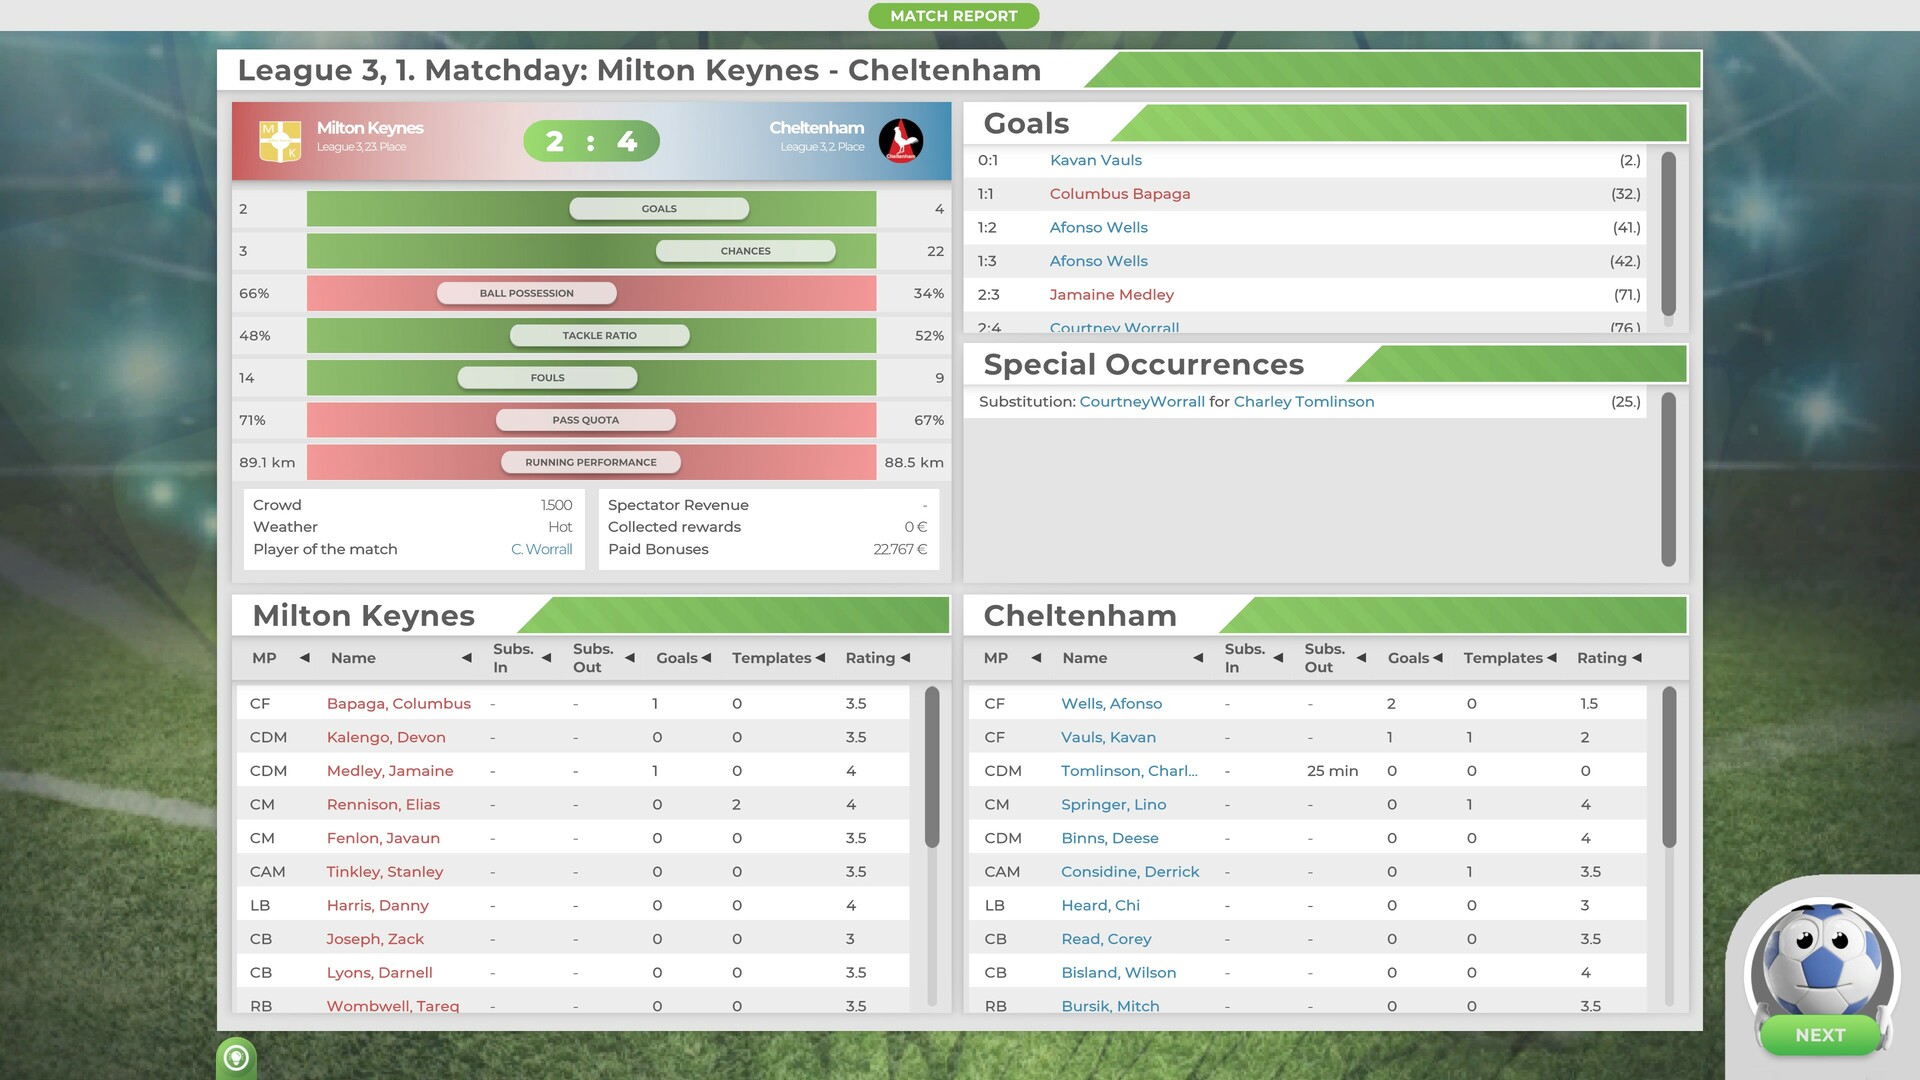
Task: Toggle MP column sort for Cheltenham
Action: click(1036, 657)
